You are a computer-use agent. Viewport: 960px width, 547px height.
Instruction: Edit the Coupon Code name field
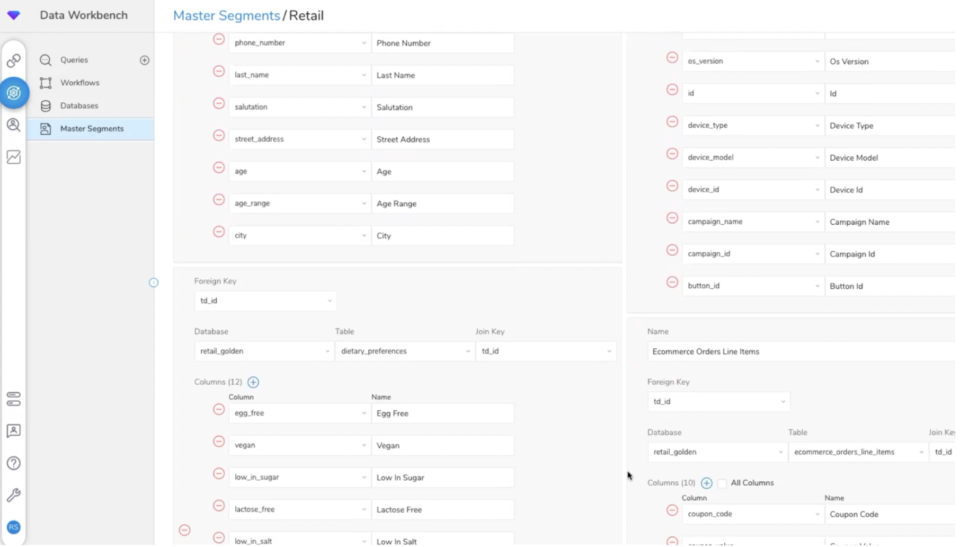[x=892, y=515]
